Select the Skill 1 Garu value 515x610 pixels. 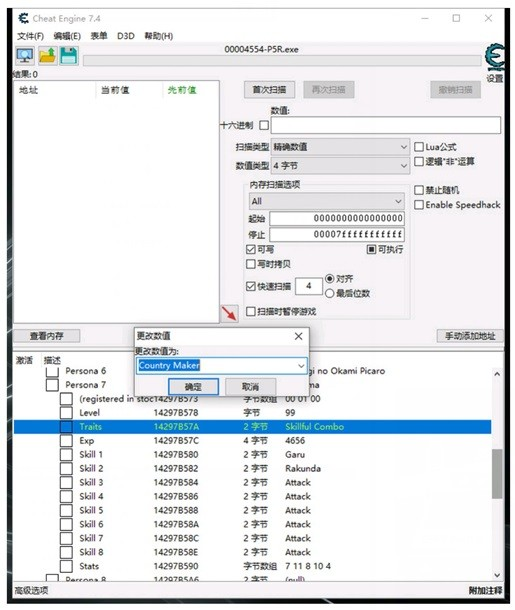[295, 455]
